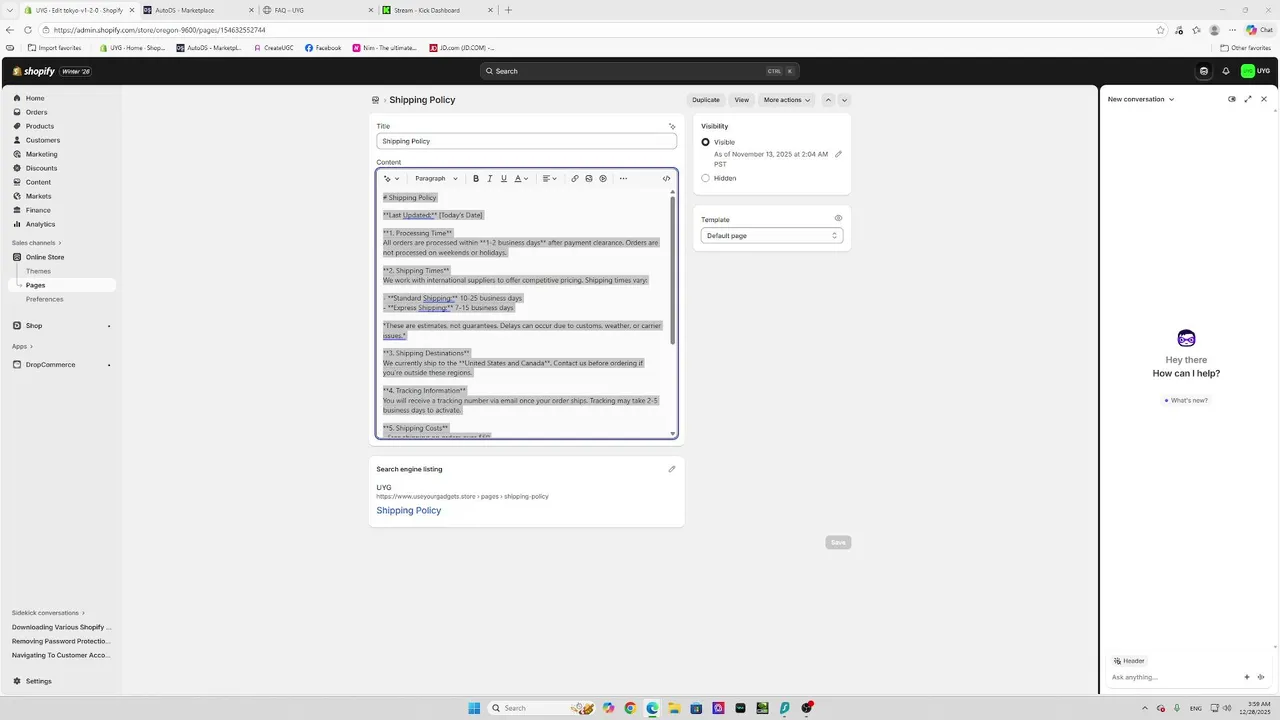Preview the template with the eye icon
Viewport: 1280px width, 720px height.
point(838,218)
